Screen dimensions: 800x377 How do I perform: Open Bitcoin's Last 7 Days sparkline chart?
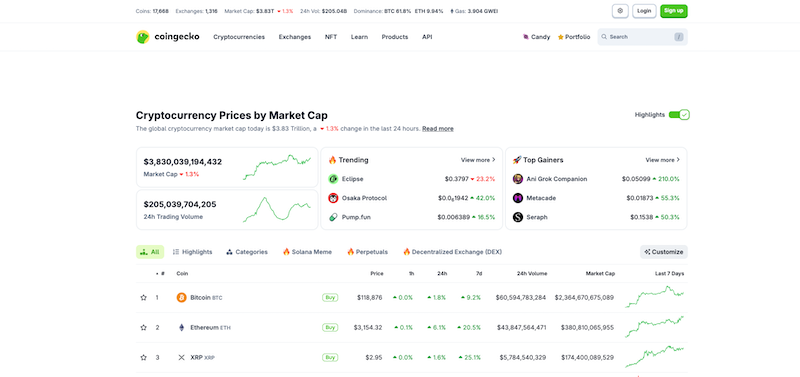[655, 297]
